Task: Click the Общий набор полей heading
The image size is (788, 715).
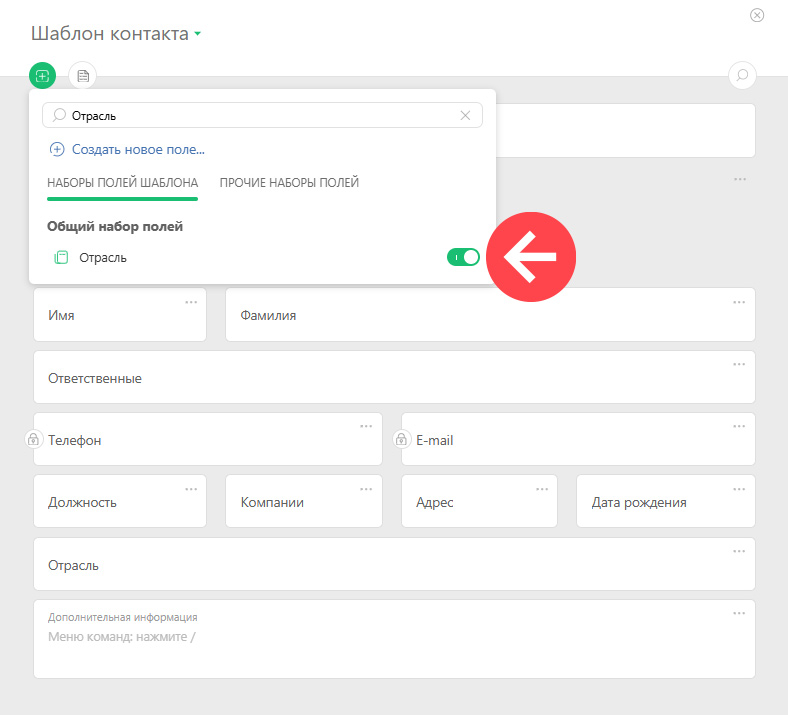Action: [115, 226]
